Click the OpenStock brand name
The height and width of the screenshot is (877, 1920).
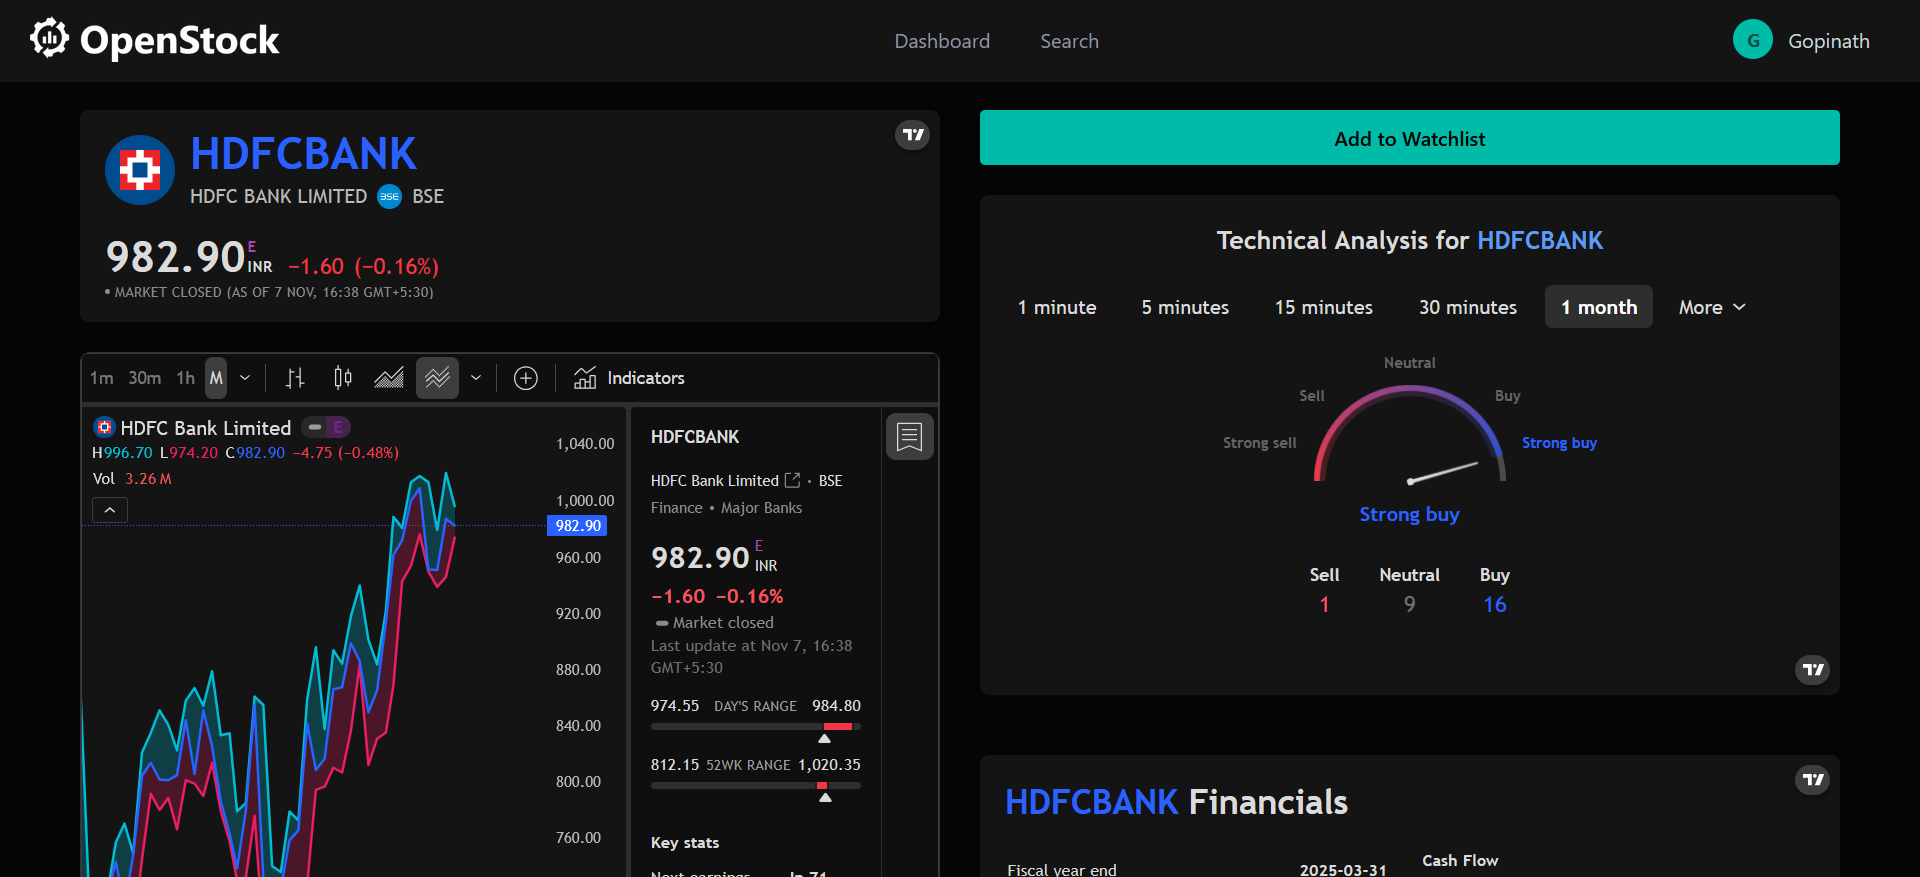point(180,40)
